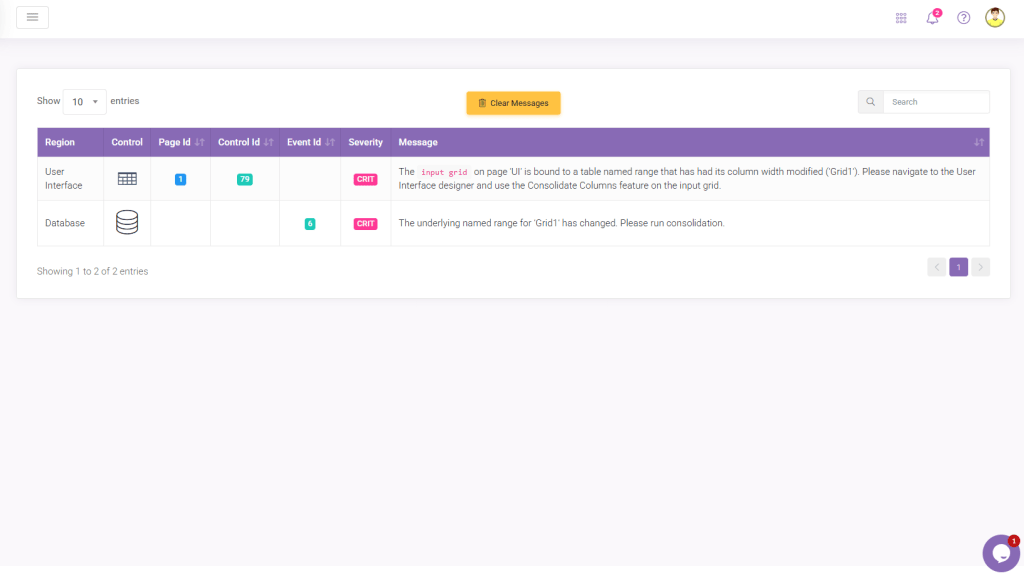The height and width of the screenshot is (576, 1024).
Task: Click the input grid table icon
Action: (x=127, y=179)
